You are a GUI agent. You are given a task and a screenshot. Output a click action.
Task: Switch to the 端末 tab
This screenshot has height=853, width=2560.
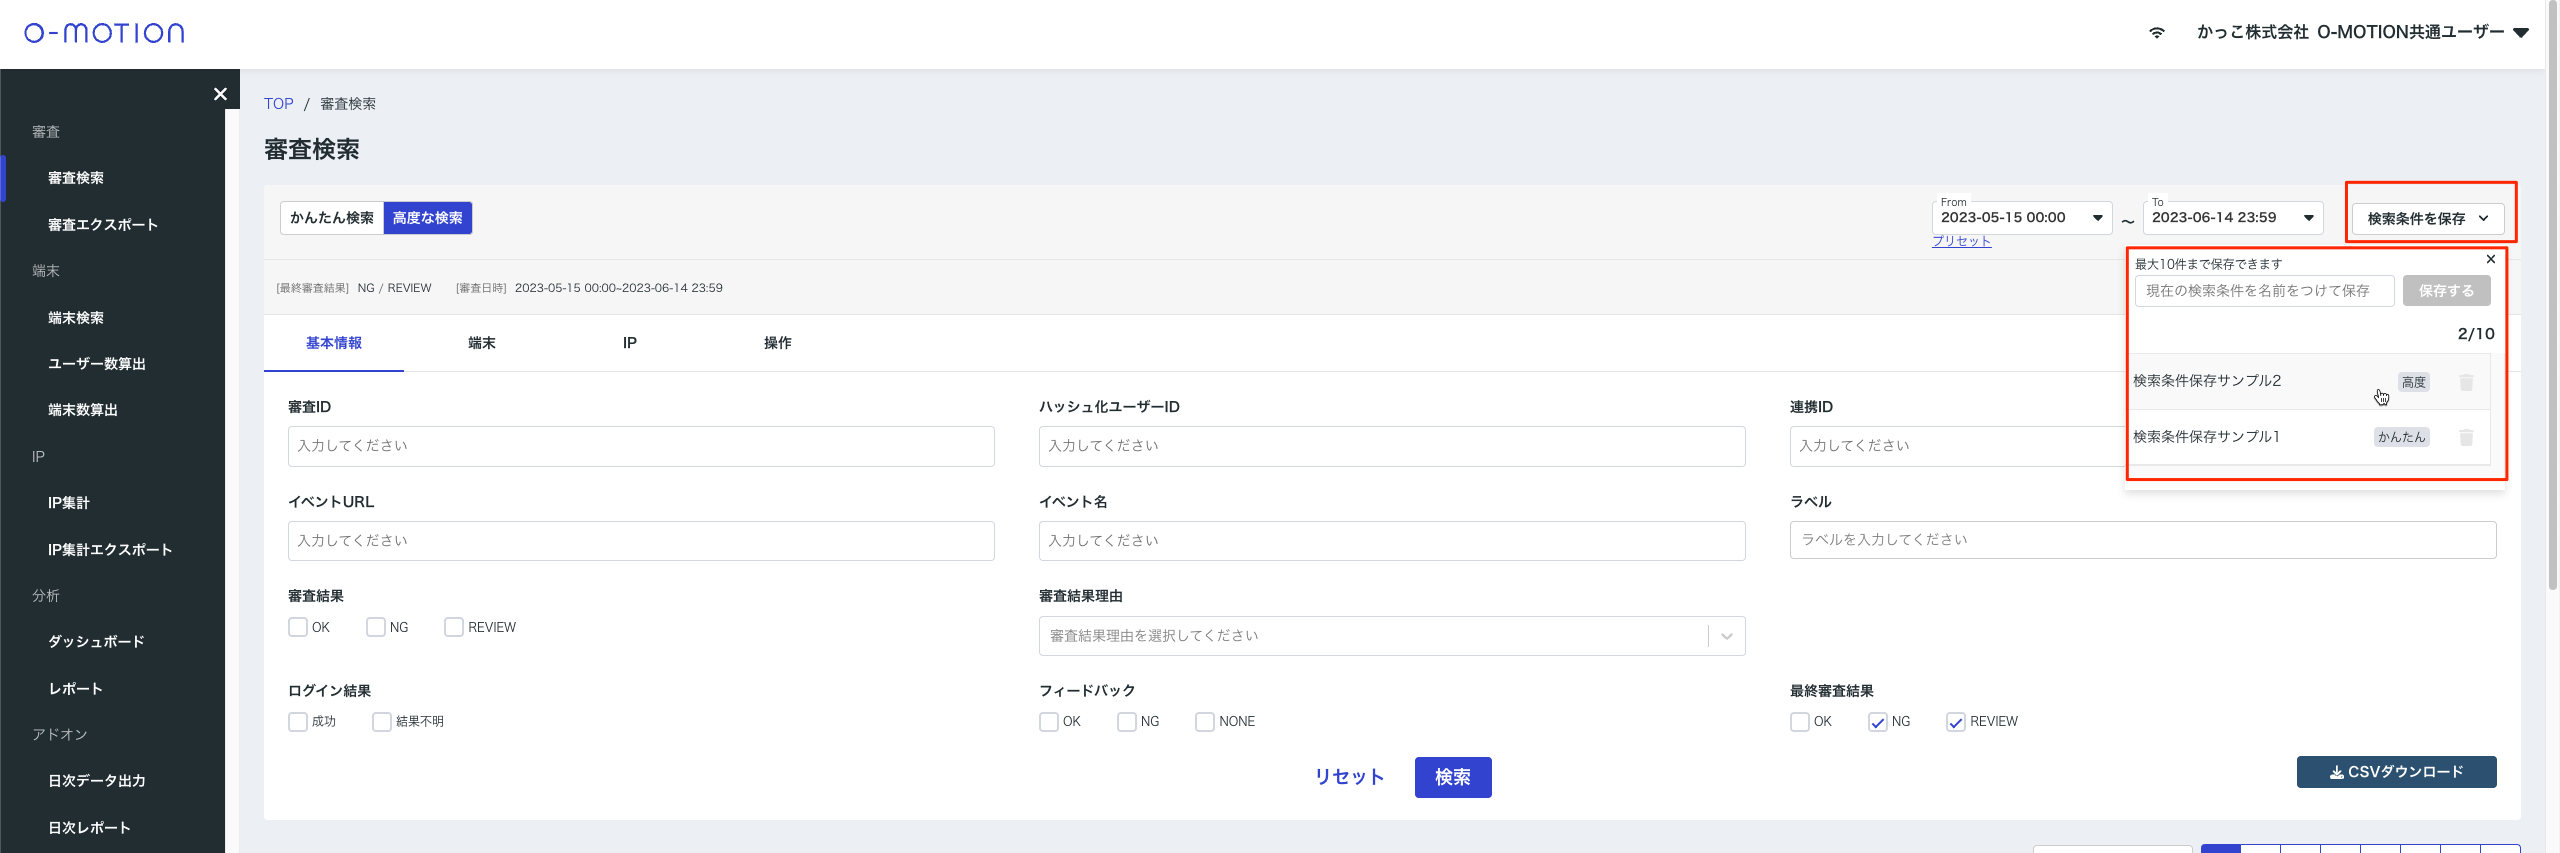[x=482, y=343]
